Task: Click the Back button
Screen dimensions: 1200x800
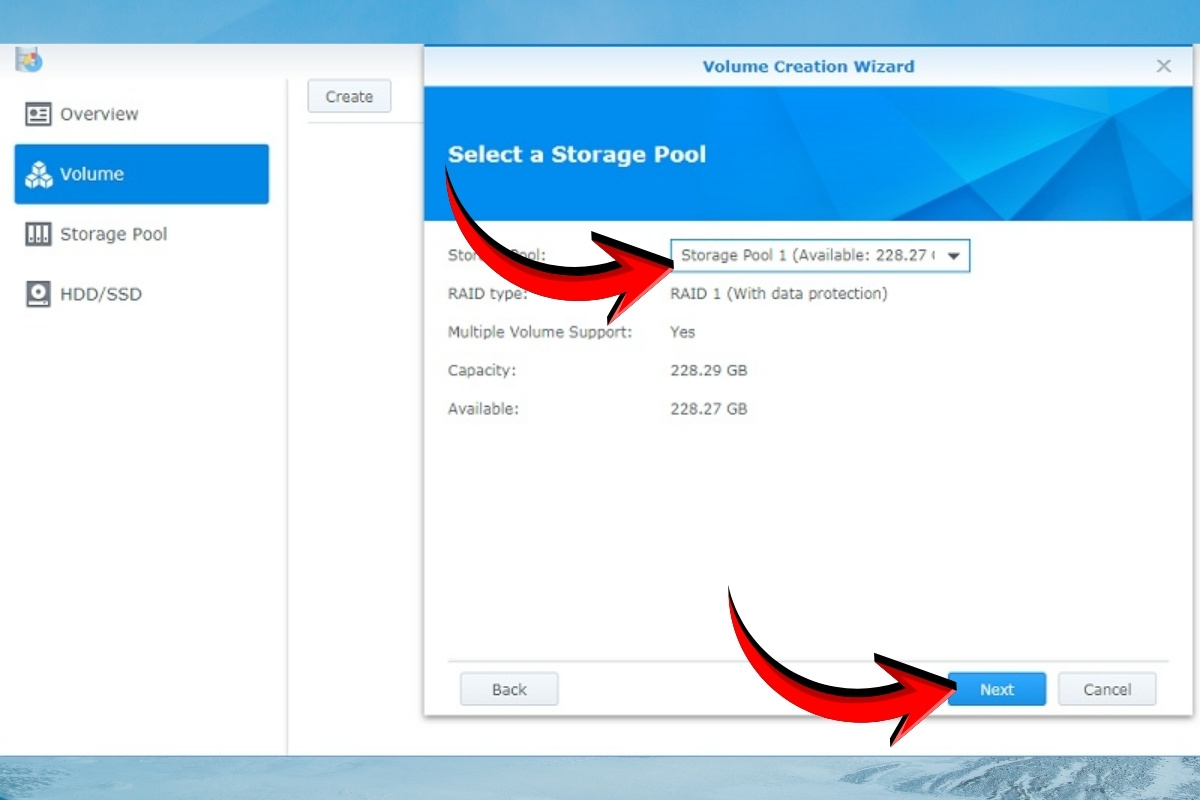Action: pos(509,689)
